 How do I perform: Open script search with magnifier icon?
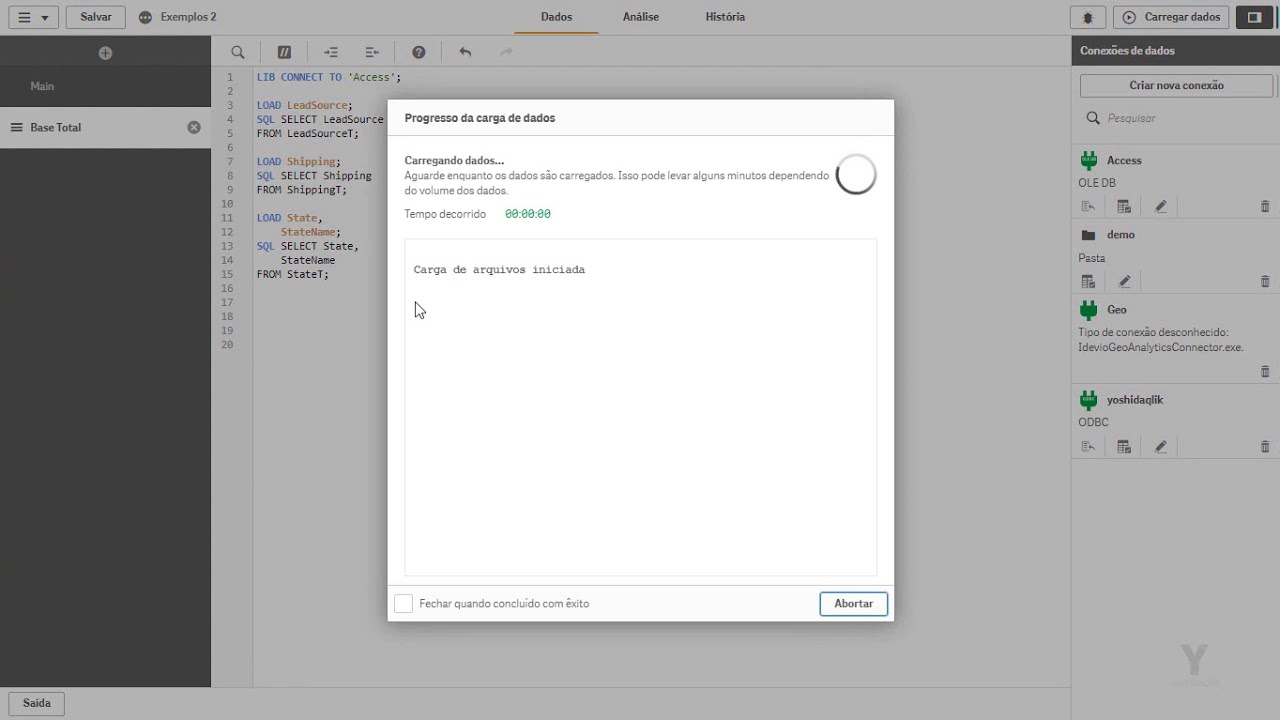pos(238,52)
